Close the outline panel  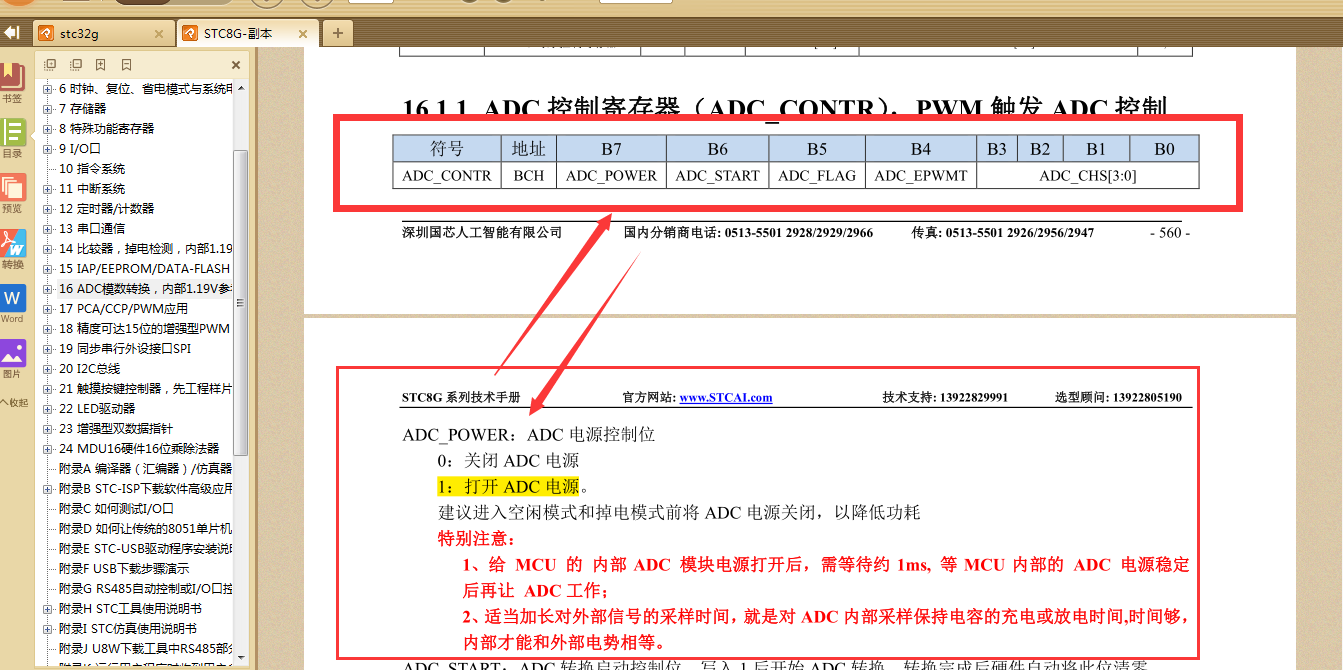click(236, 65)
